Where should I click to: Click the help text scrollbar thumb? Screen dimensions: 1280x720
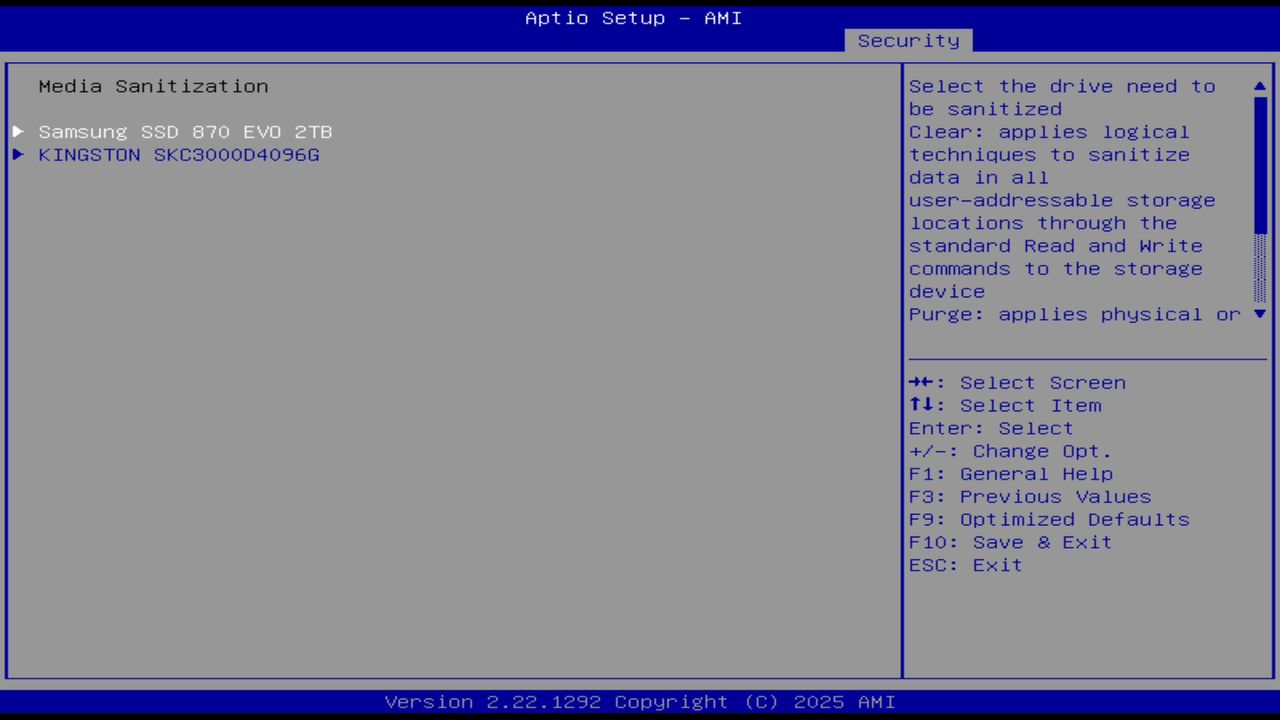[1260, 165]
